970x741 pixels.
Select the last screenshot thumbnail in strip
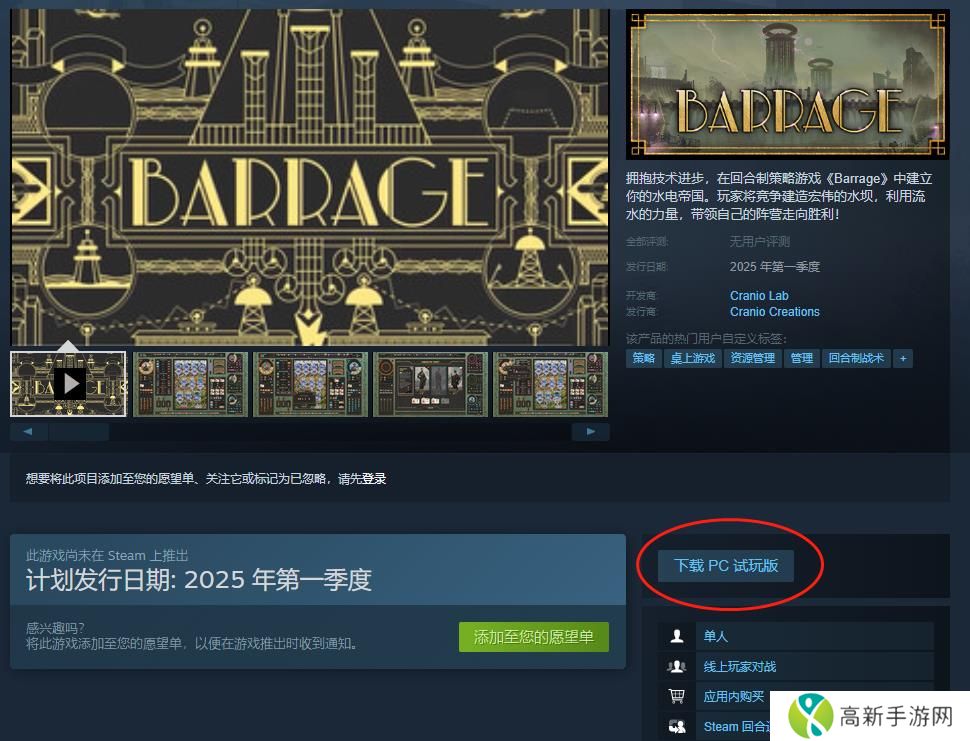tap(551, 384)
